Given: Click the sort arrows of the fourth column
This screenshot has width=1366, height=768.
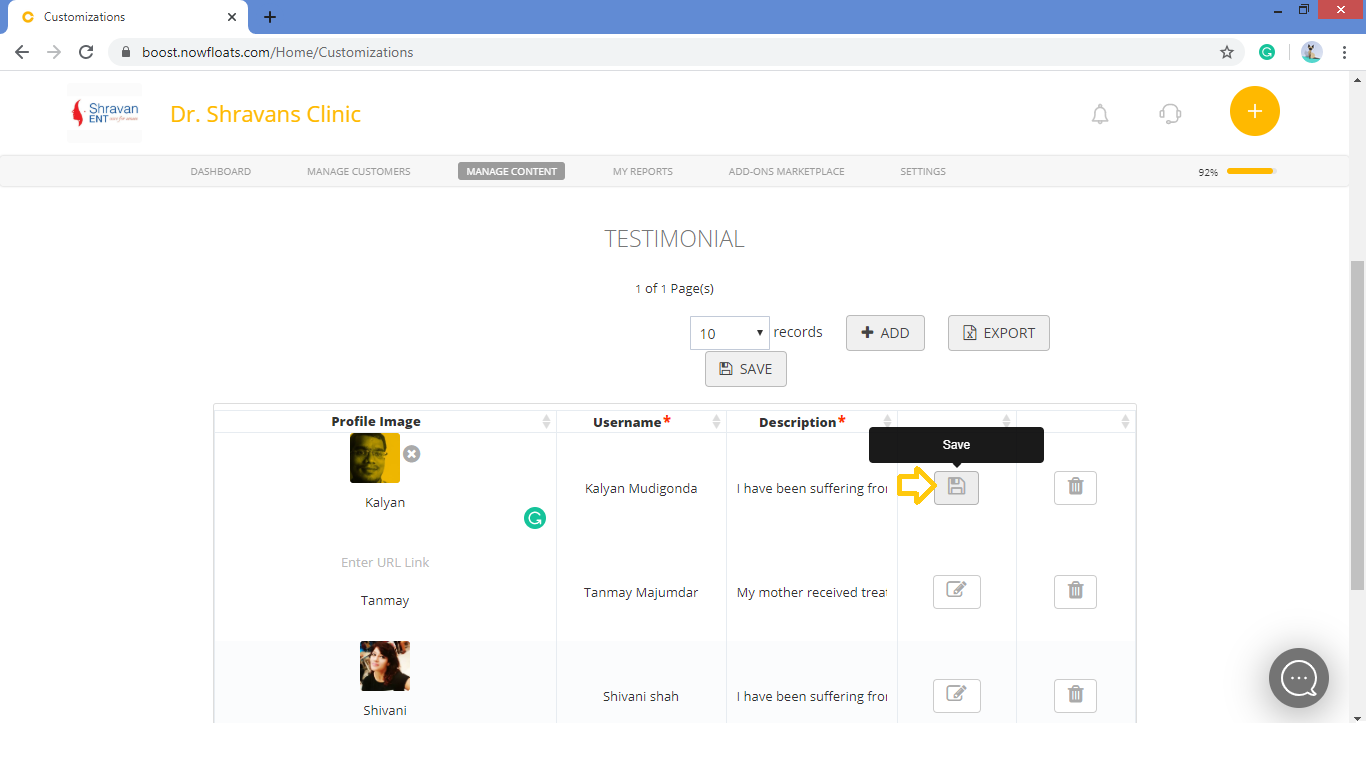Looking at the screenshot, I should [1006, 421].
